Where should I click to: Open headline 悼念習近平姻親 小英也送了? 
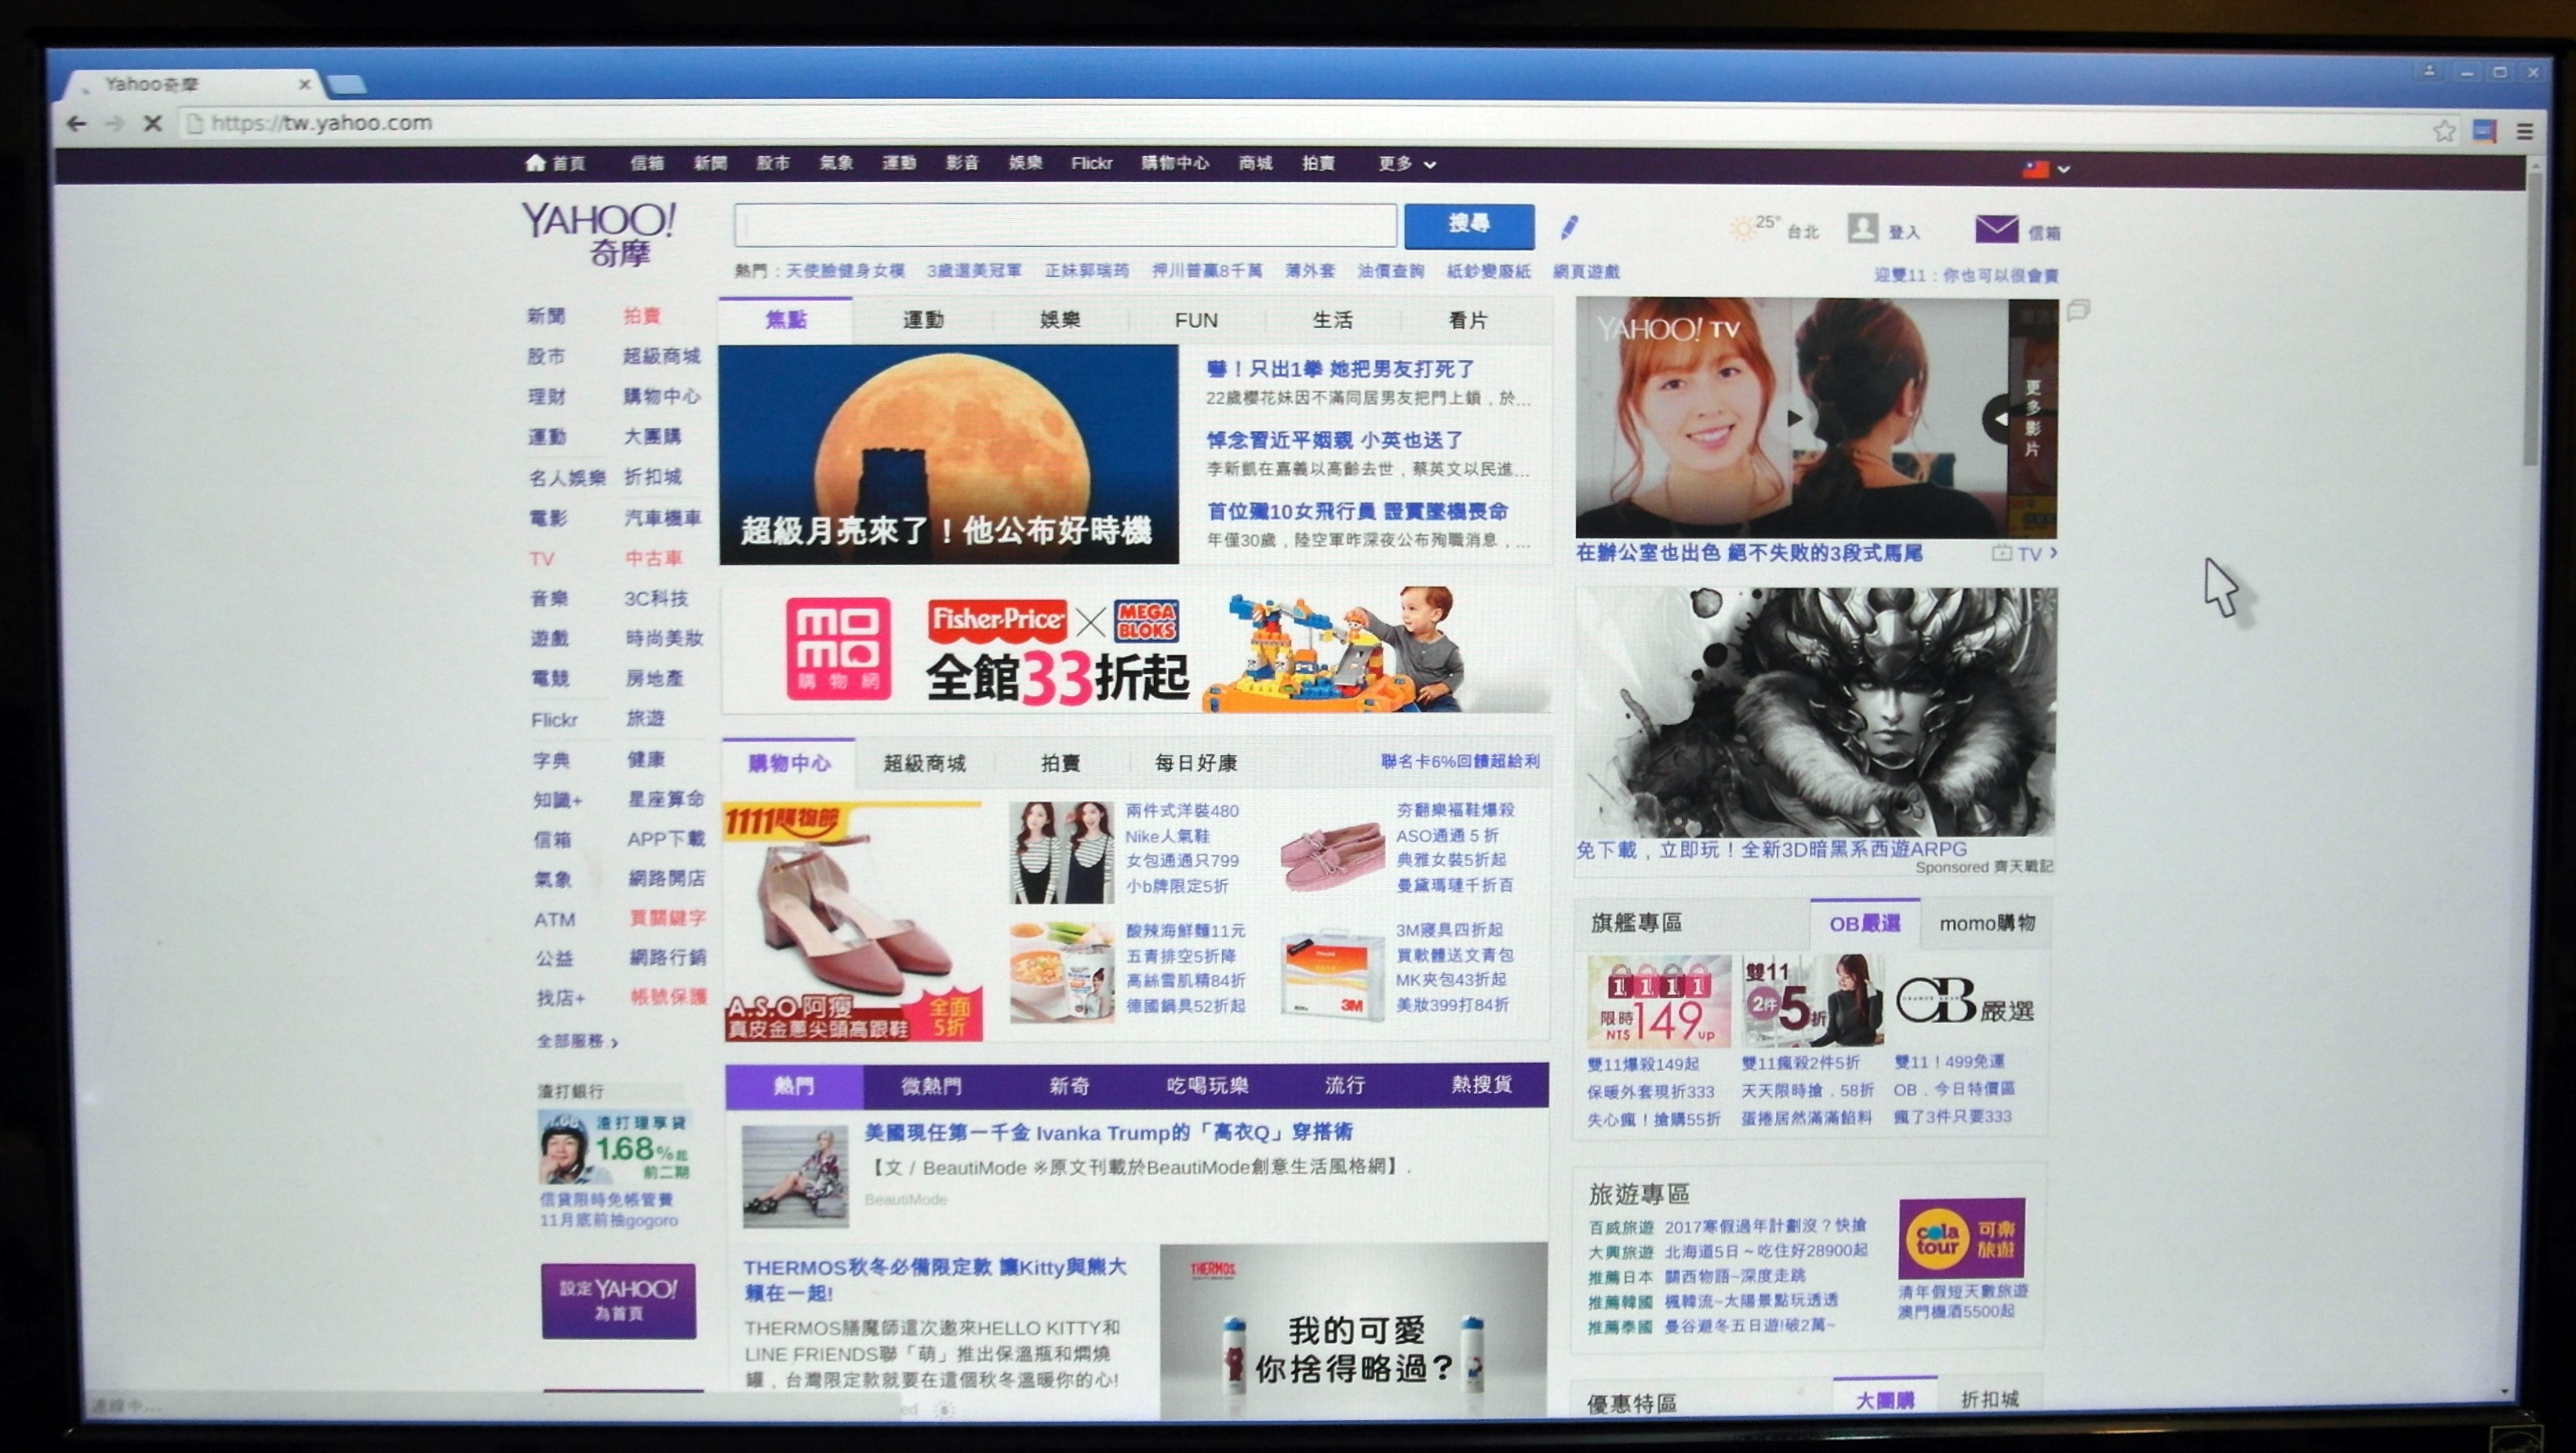coord(1335,440)
